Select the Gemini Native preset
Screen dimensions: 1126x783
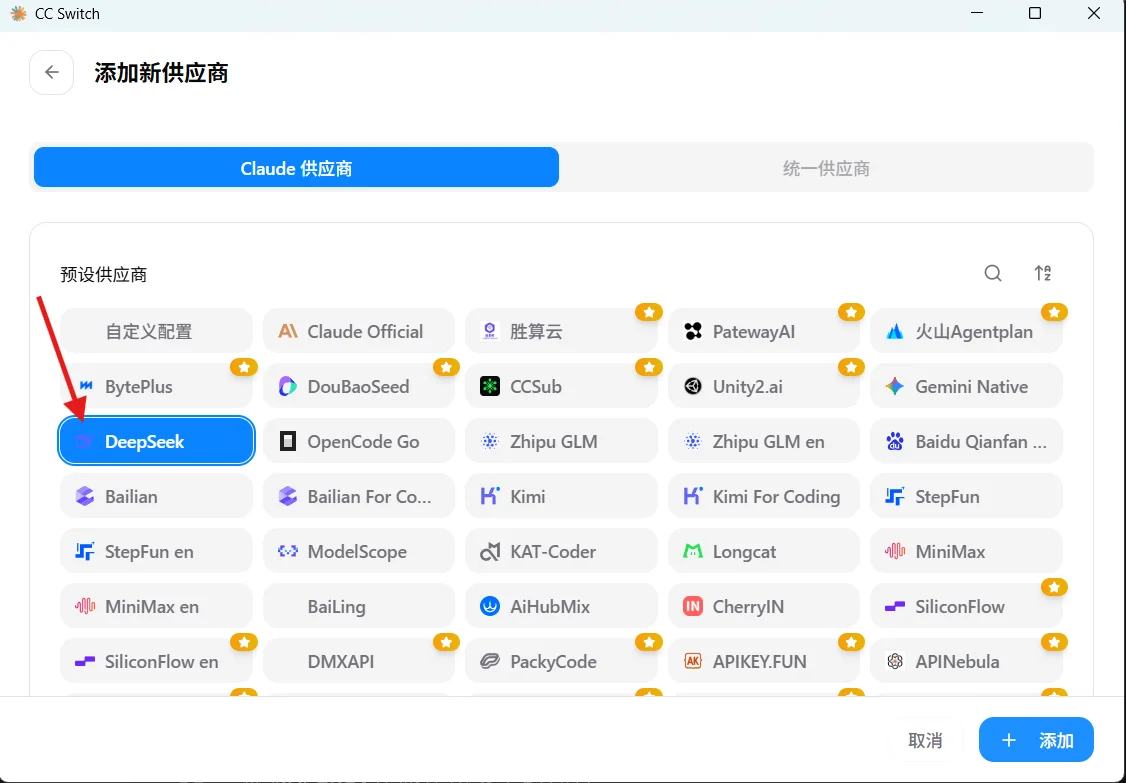(967, 386)
